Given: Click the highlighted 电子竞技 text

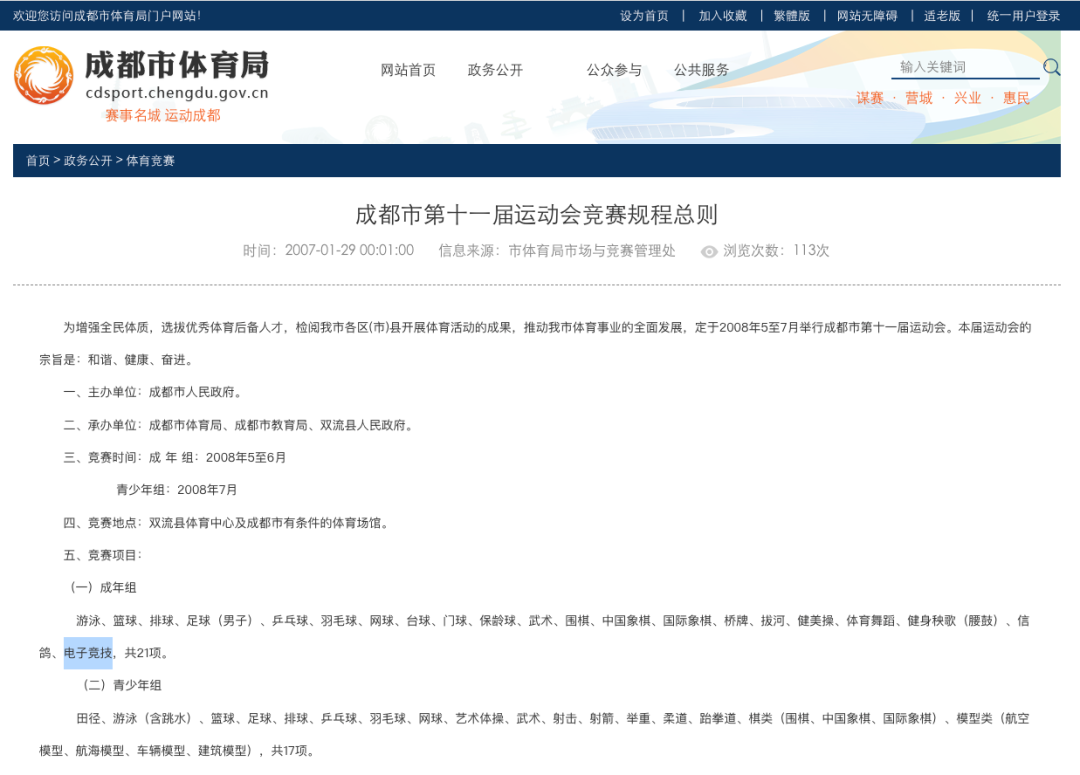Looking at the screenshot, I should coord(88,653).
